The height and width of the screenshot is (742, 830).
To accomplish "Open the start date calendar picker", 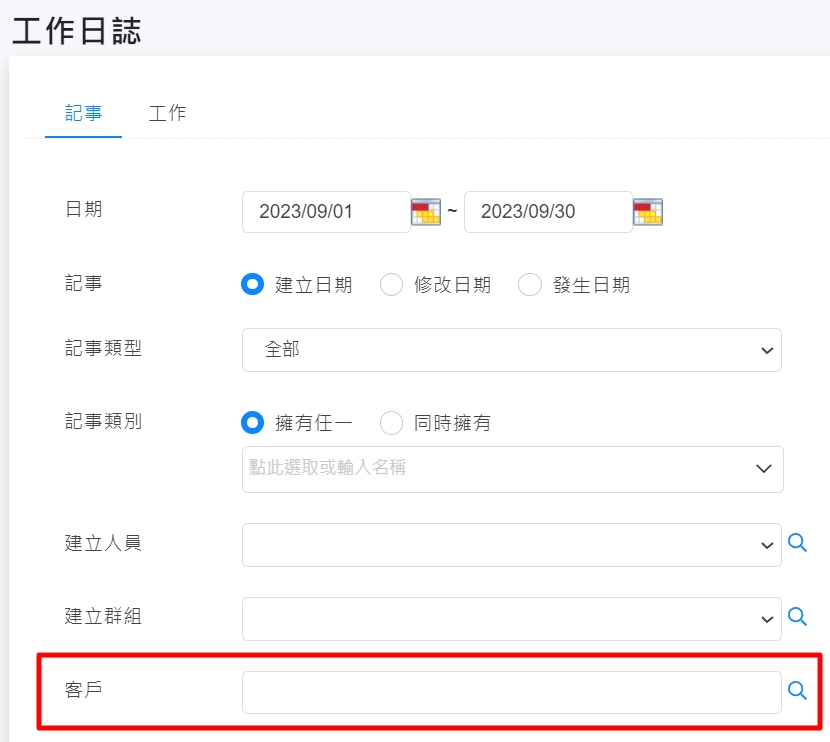I will click(x=425, y=212).
